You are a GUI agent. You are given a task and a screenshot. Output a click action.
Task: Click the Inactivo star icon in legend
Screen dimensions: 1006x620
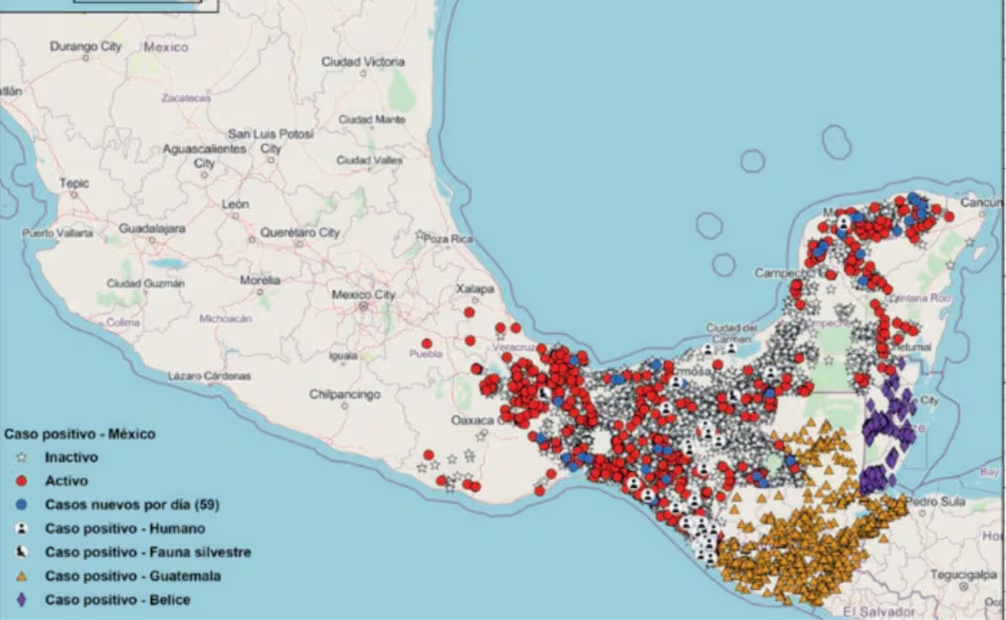22,457
